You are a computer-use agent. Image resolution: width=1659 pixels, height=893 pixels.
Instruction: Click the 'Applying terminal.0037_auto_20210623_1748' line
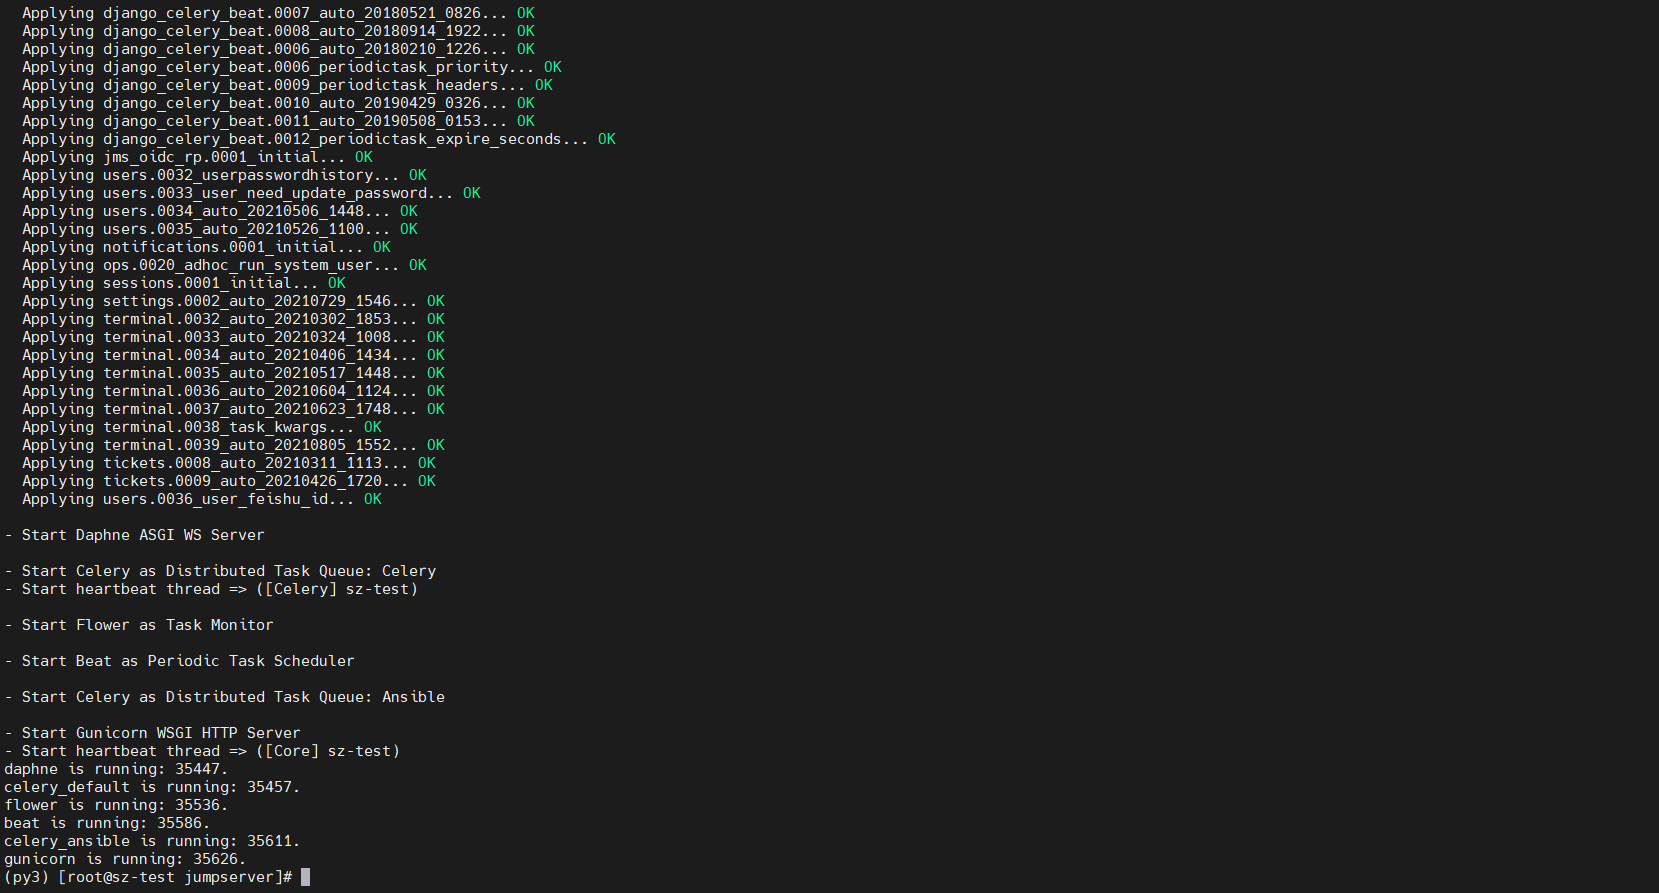233,409
